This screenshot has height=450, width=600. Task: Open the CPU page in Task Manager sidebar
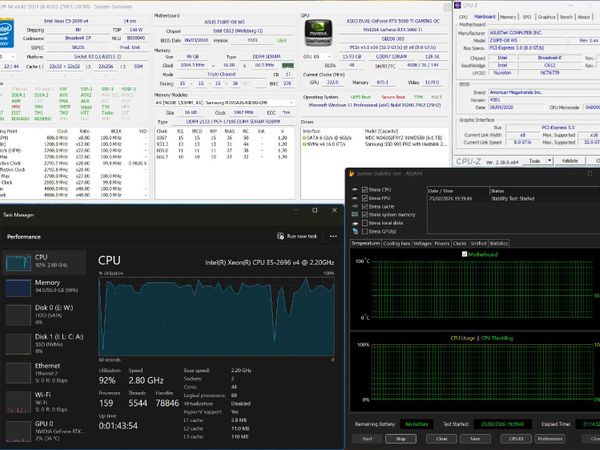tap(44, 262)
